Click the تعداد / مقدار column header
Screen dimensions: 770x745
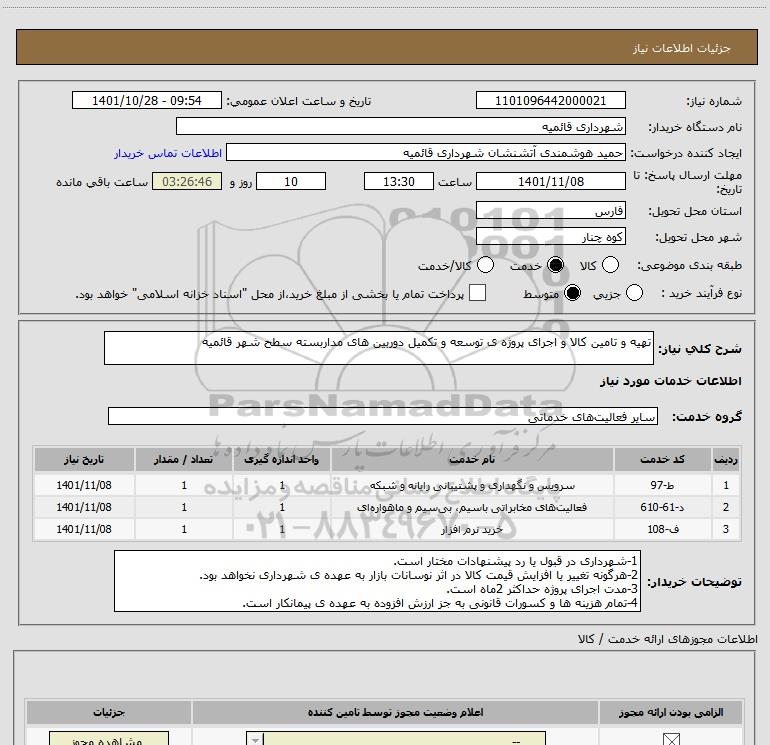click(184, 459)
